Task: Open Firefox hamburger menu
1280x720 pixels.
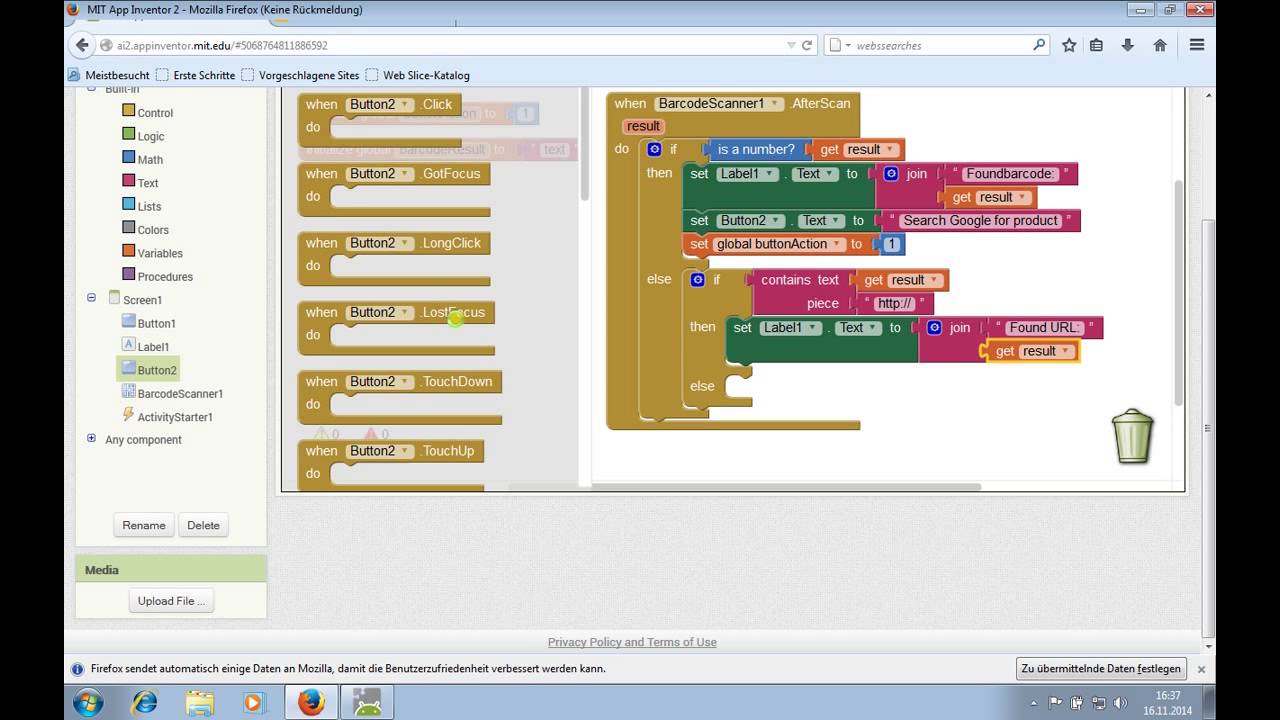Action: 1196,45
